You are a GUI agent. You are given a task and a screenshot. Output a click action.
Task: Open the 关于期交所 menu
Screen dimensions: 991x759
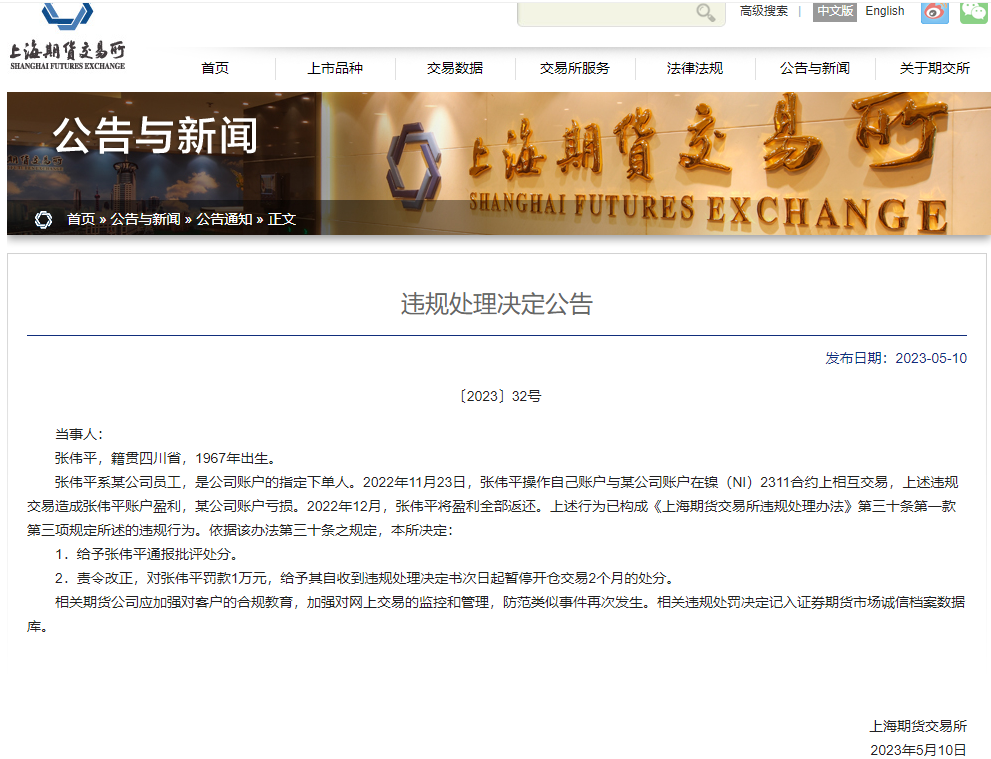[935, 68]
